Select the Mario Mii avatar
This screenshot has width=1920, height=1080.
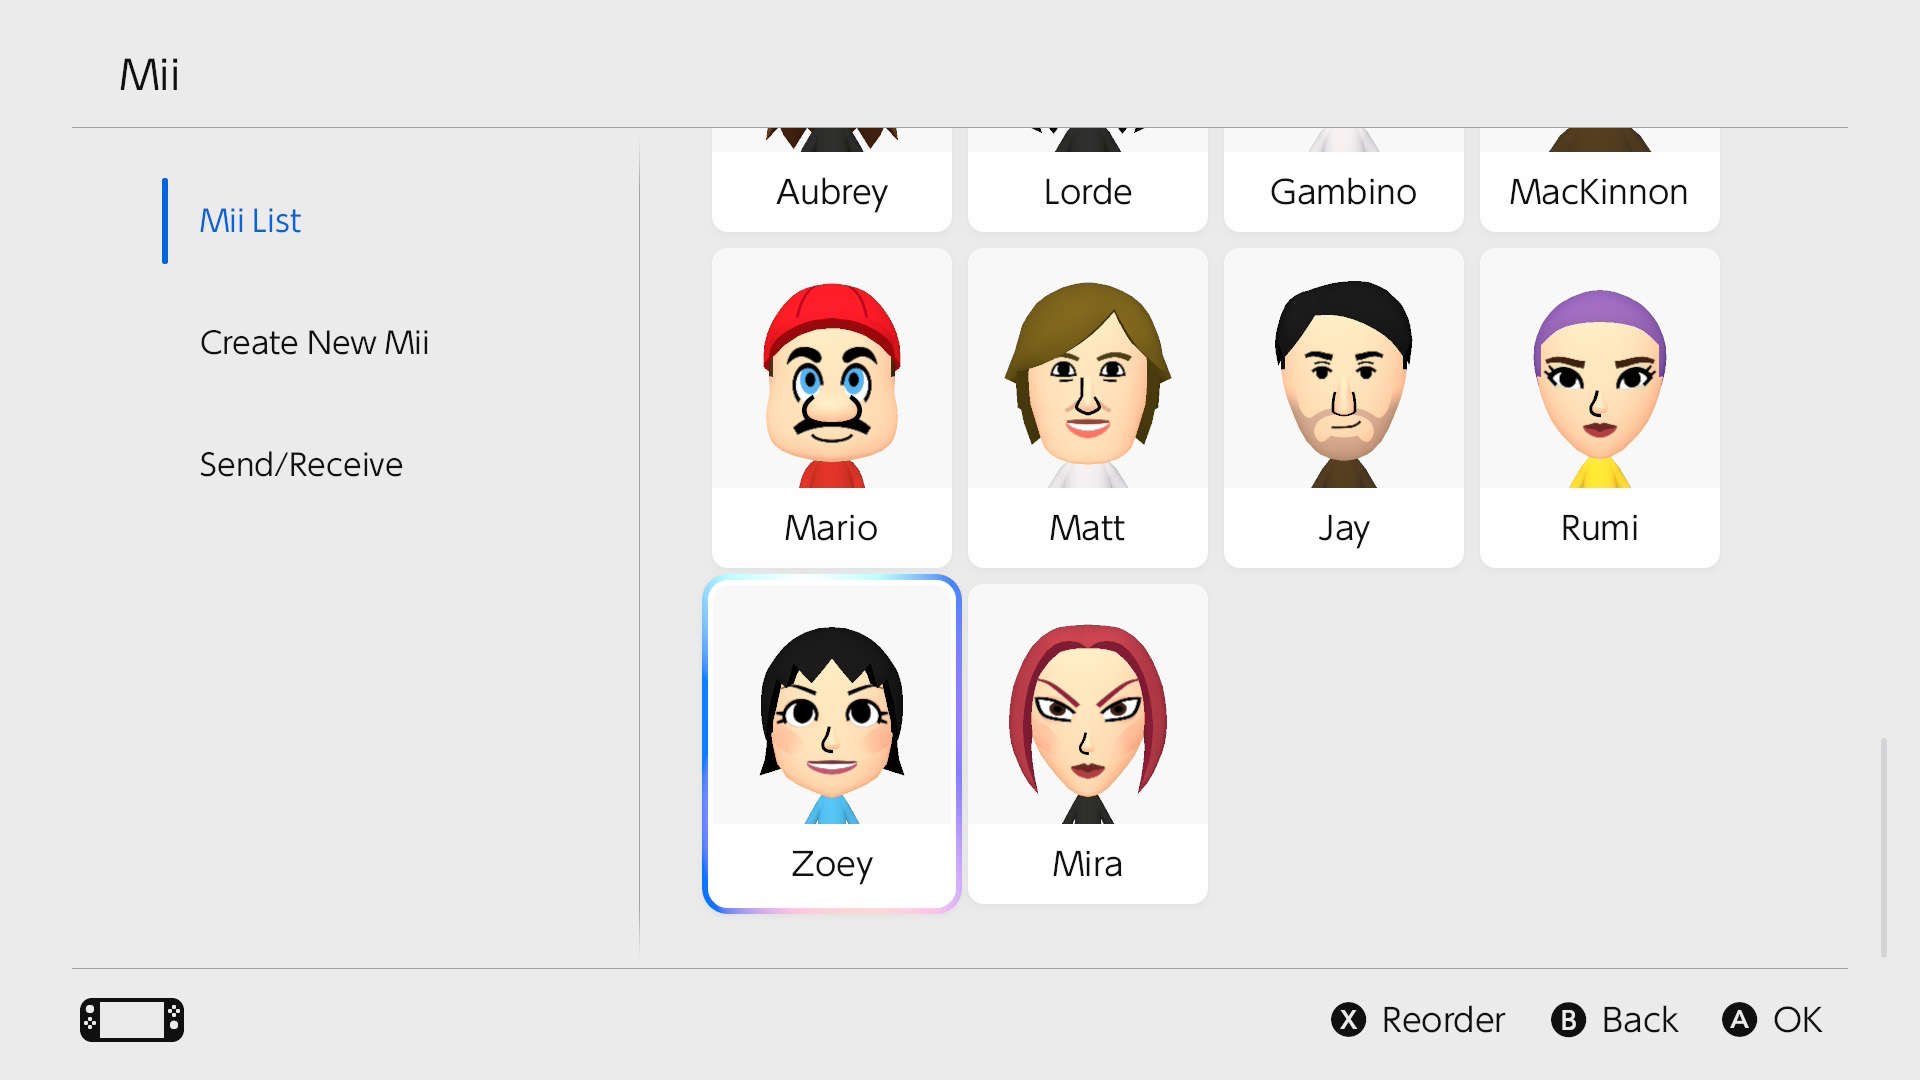831,386
